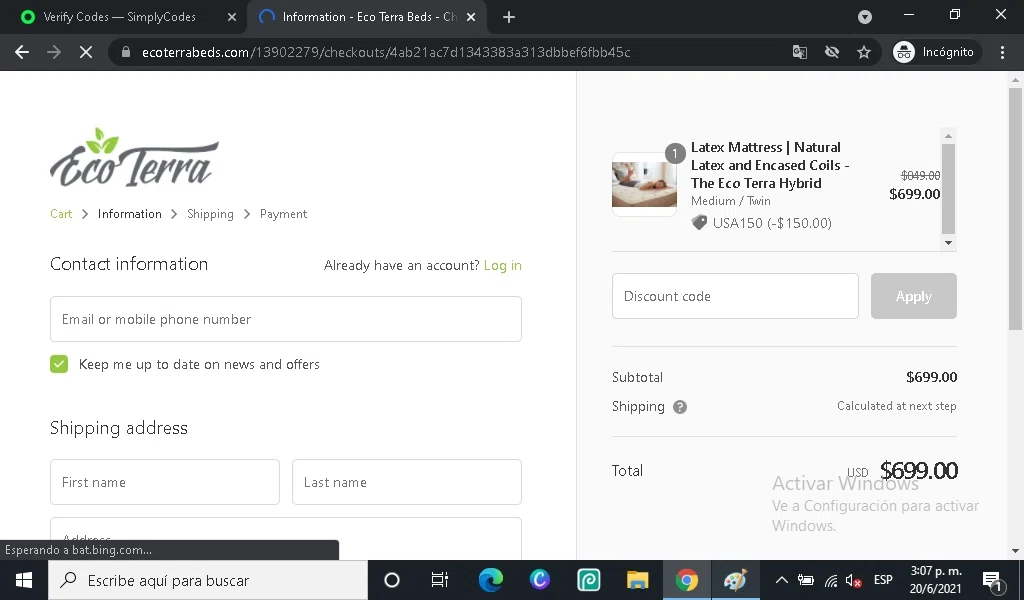Open the notification center icon
1024x600 pixels.
click(993, 580)
